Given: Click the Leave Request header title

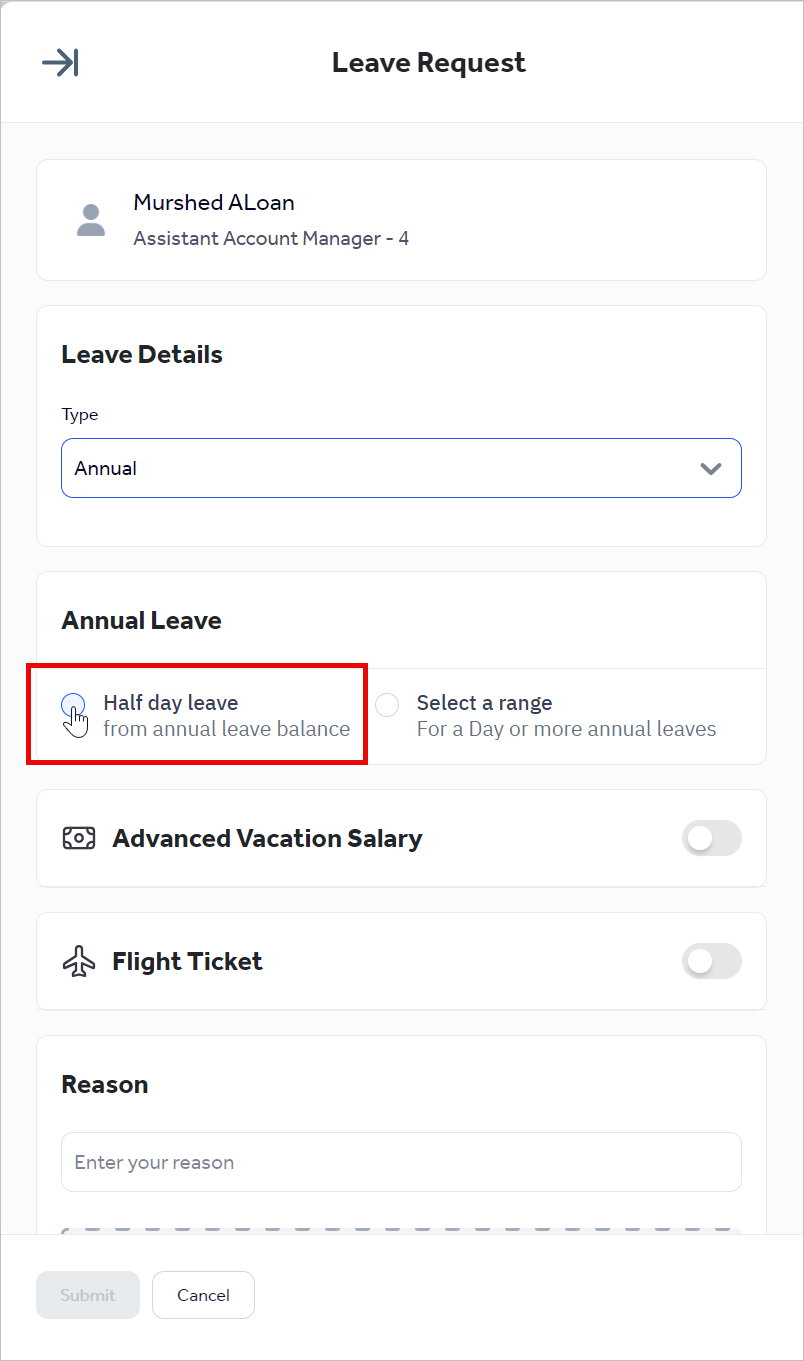Looking at the screenshot, I should click(x=428, y=62).
